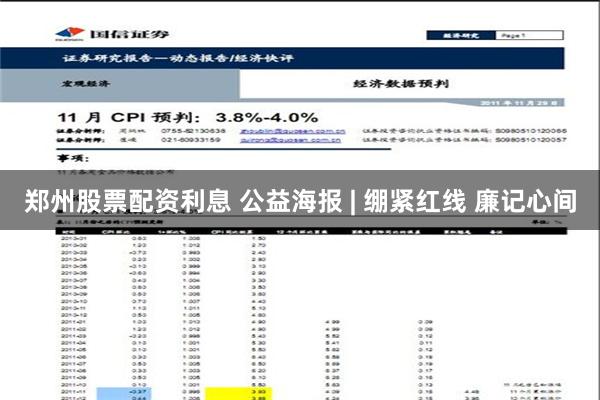This screenshot has width=600, height=400.
Task: Click banner text '绷紧红线 廉记心间'
Action: [470, 201]
